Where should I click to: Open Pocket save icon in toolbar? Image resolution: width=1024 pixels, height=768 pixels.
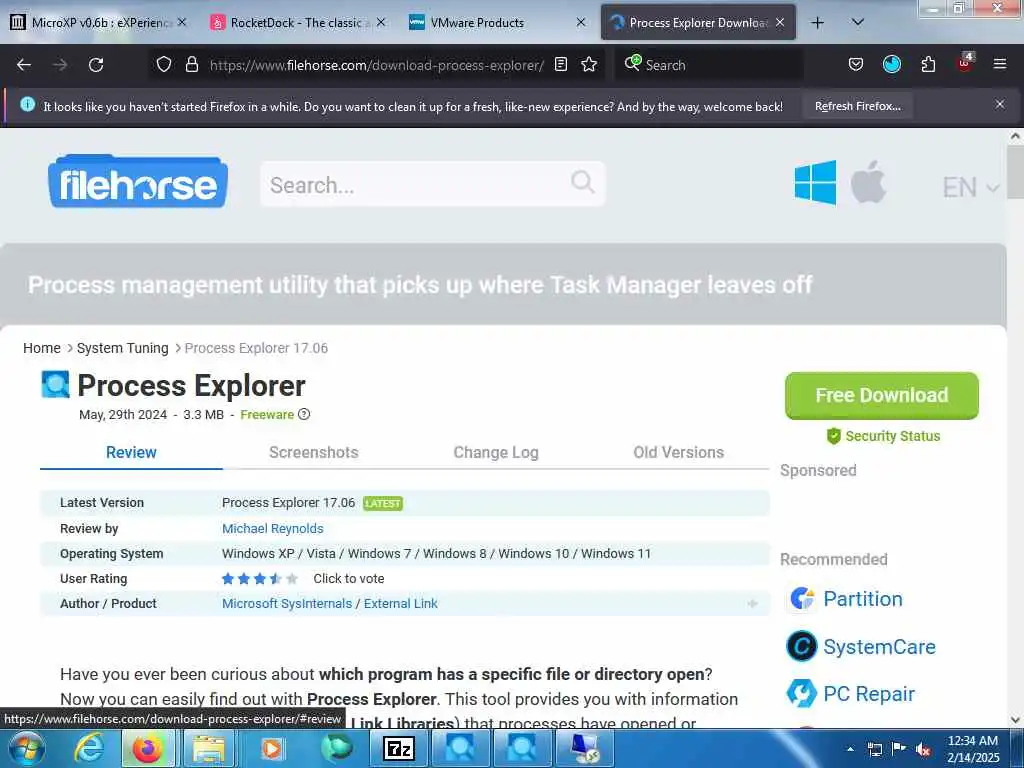[x=856, y=65]
